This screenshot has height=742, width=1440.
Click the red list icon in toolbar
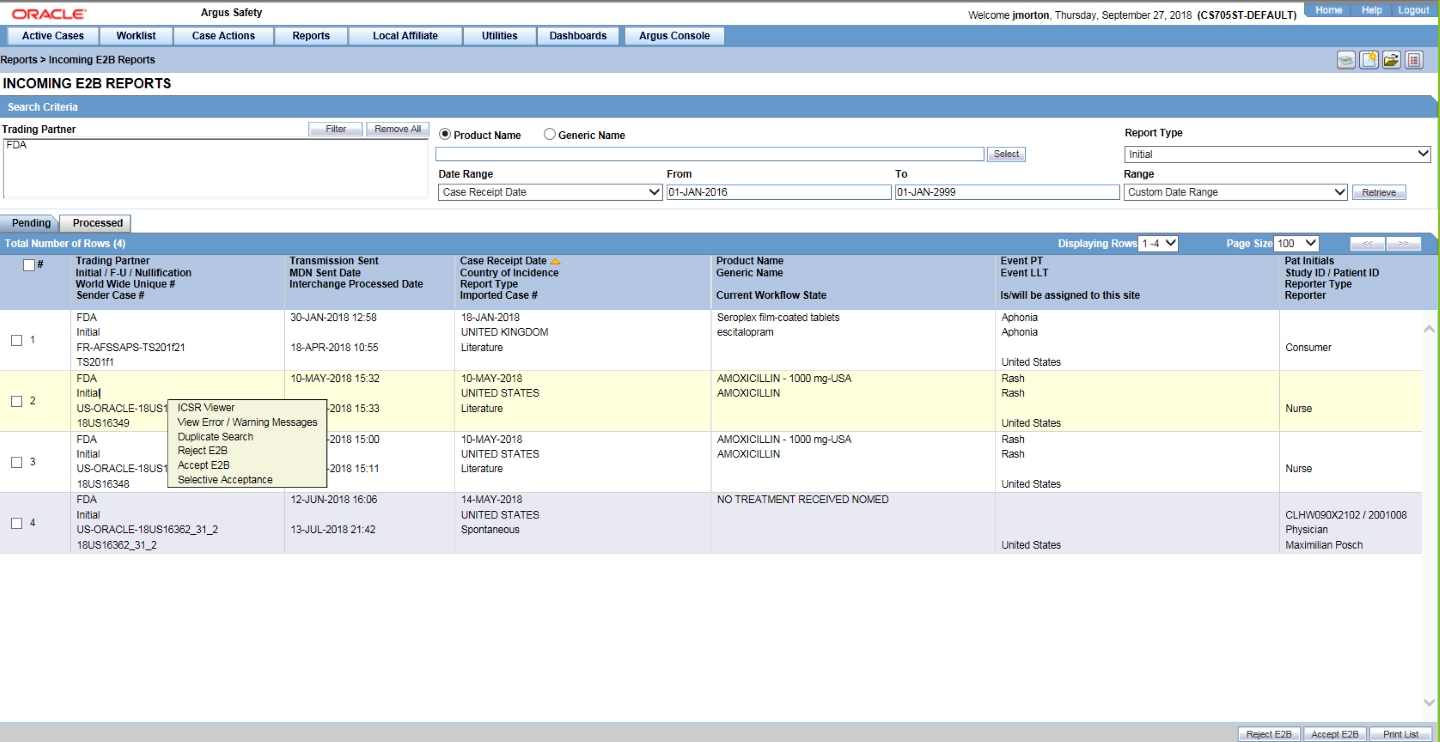pyautogui.click(x=1414, y=60)
